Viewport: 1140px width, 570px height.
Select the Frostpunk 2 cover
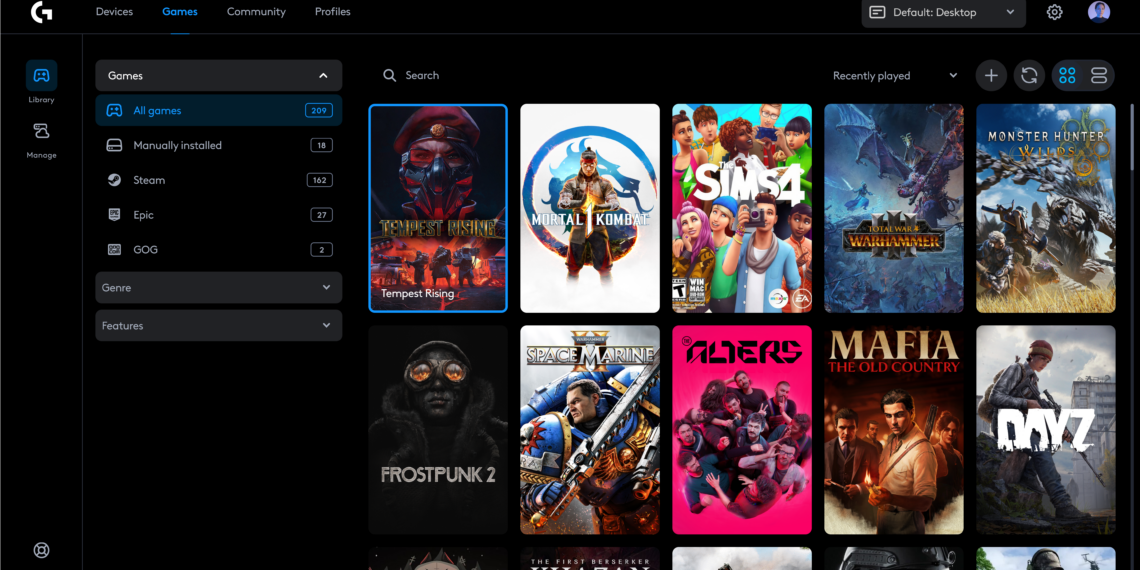tap(438, 430)
